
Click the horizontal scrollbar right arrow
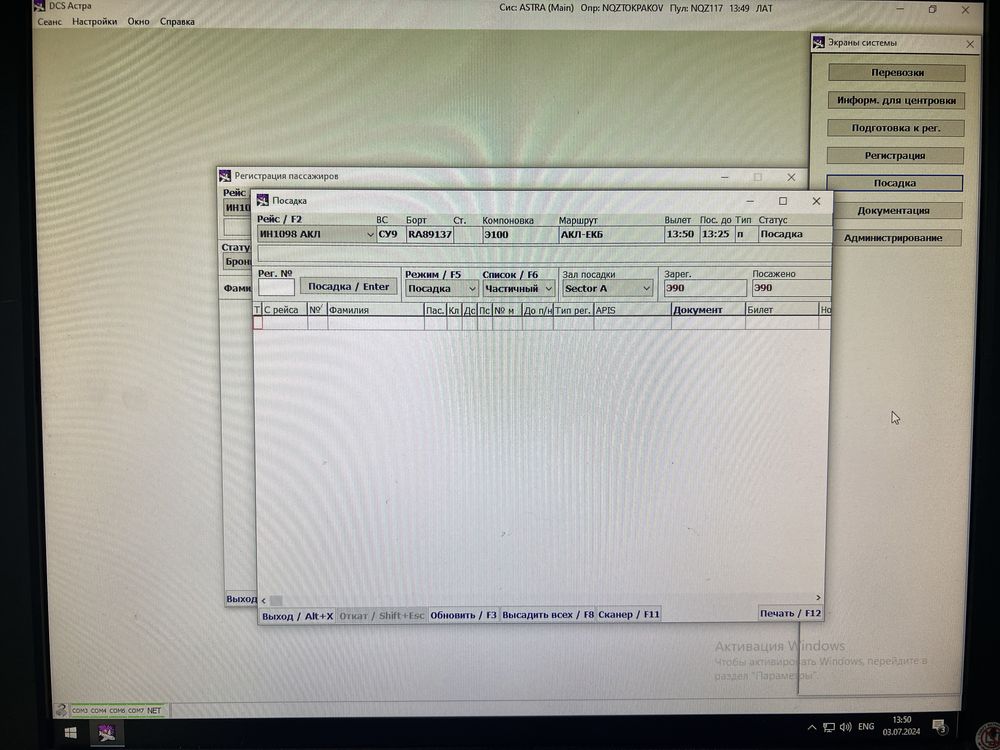pyautogui.click(x=818, y=598)
